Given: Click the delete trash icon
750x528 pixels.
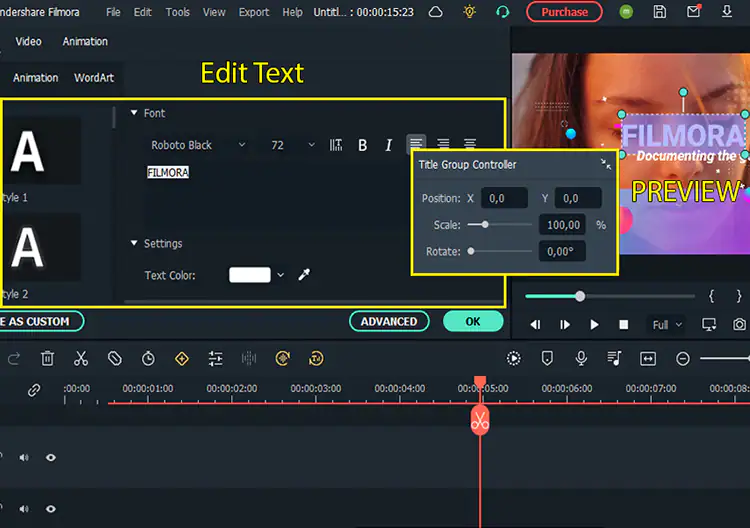Looking at the screenshot, I should click(x=47, y=358).
